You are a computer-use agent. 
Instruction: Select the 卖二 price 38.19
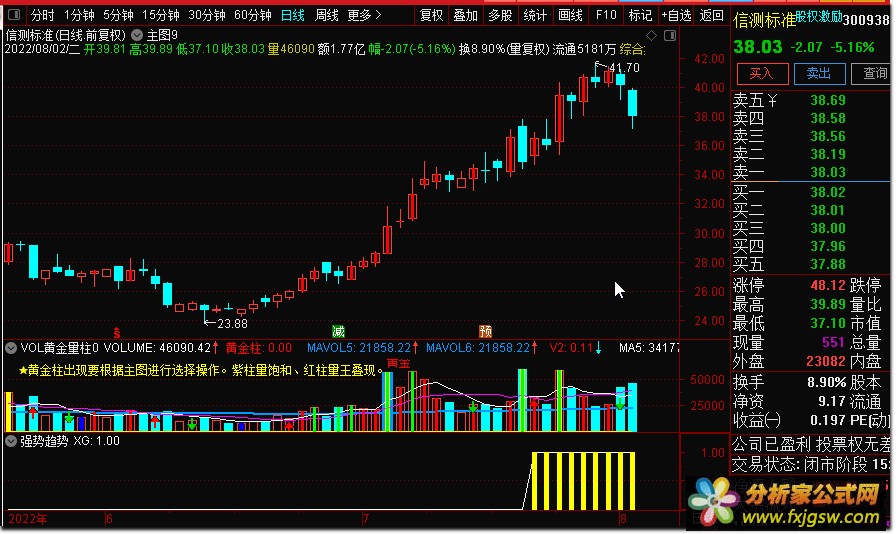(x=827, y=154)
